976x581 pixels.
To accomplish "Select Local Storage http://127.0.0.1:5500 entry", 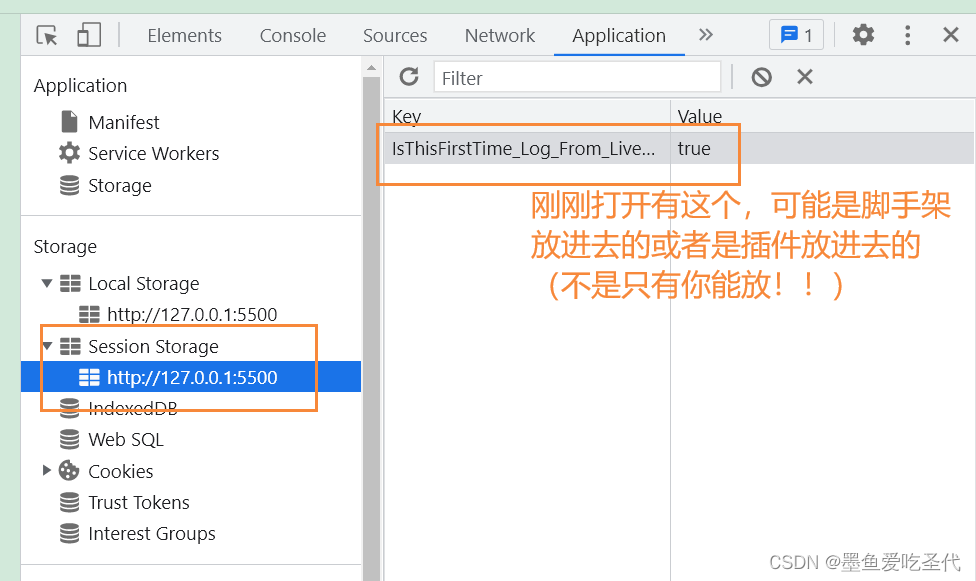I will (192, 314).
